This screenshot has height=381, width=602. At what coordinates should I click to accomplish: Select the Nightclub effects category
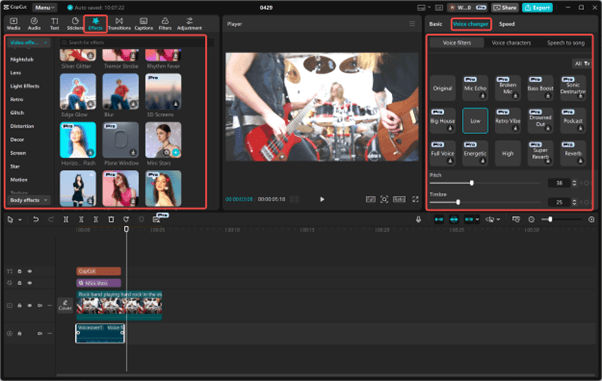coord(22,60)
